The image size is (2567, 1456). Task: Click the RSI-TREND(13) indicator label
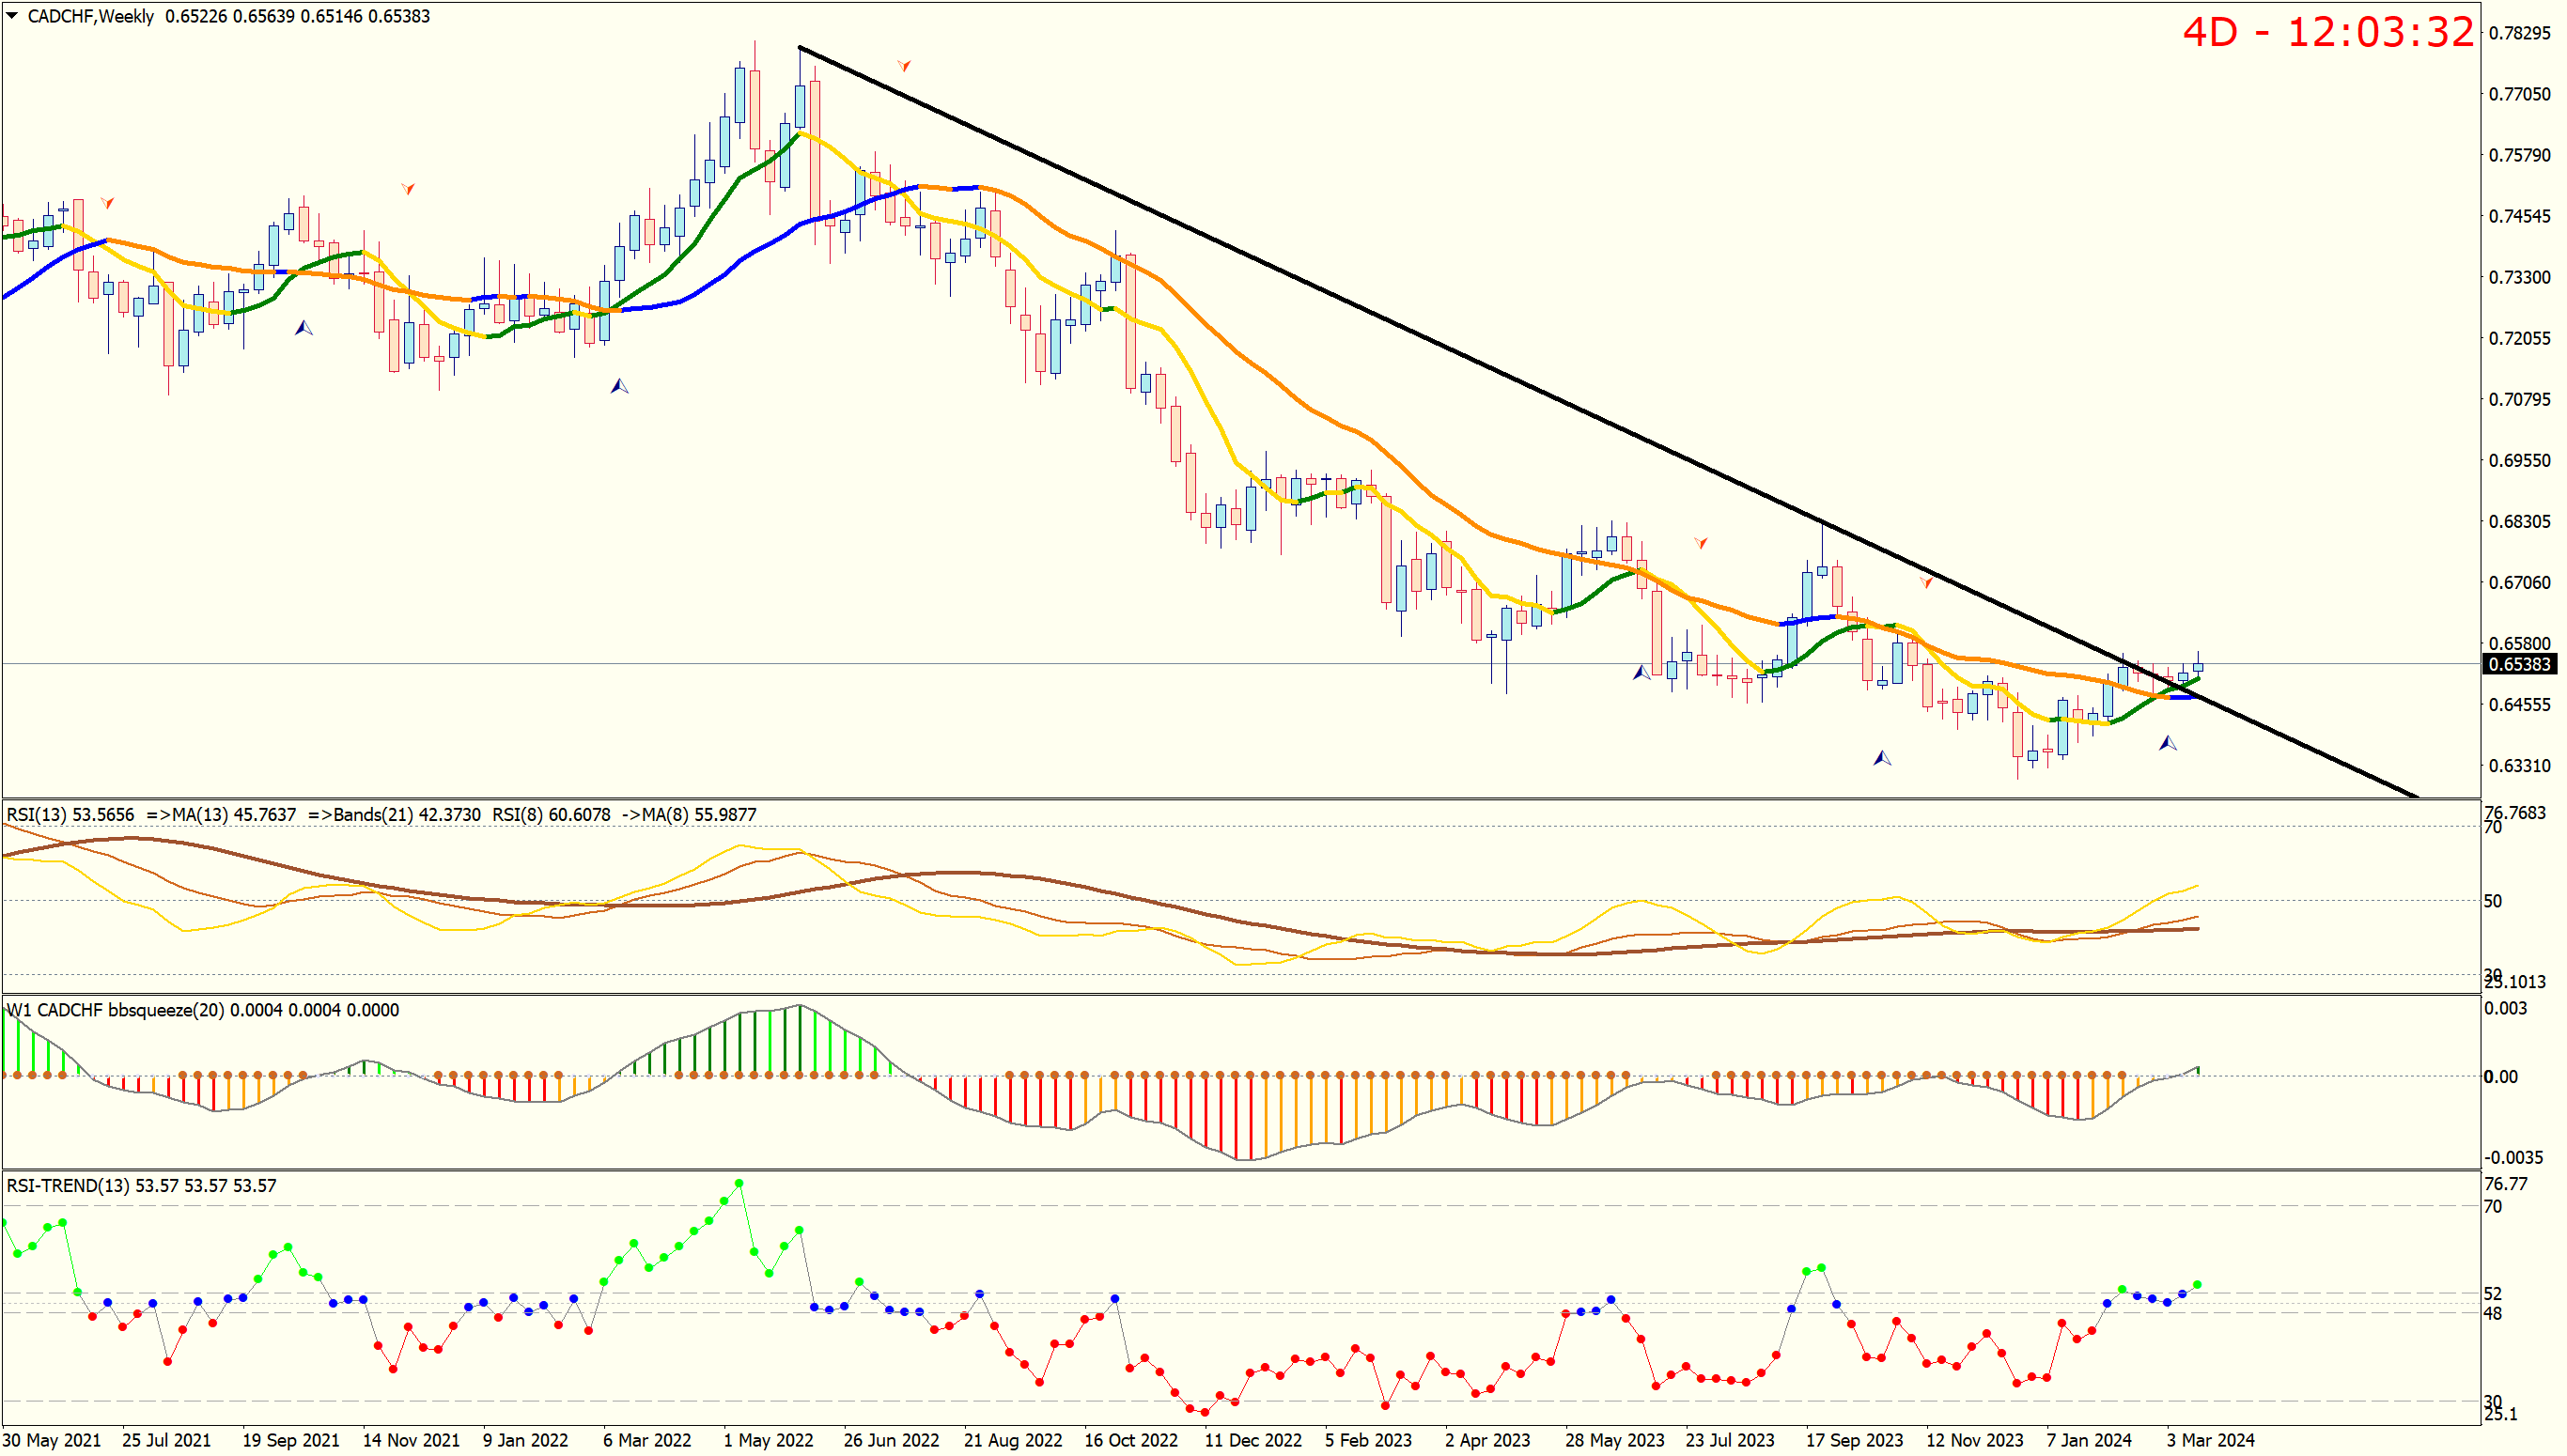(68, 1186)
